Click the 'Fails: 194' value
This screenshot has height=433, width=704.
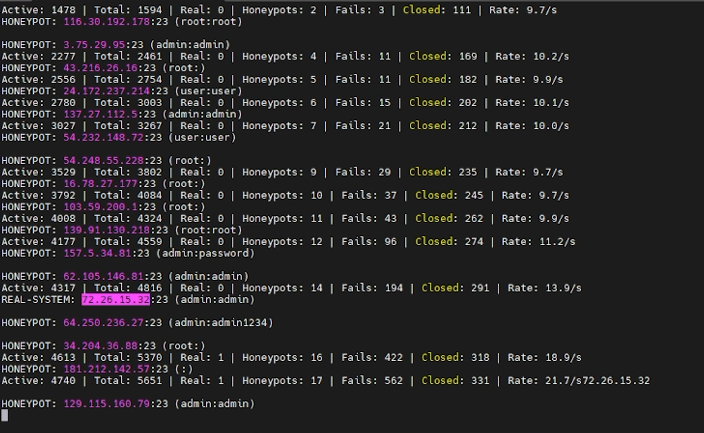(372, 288)
